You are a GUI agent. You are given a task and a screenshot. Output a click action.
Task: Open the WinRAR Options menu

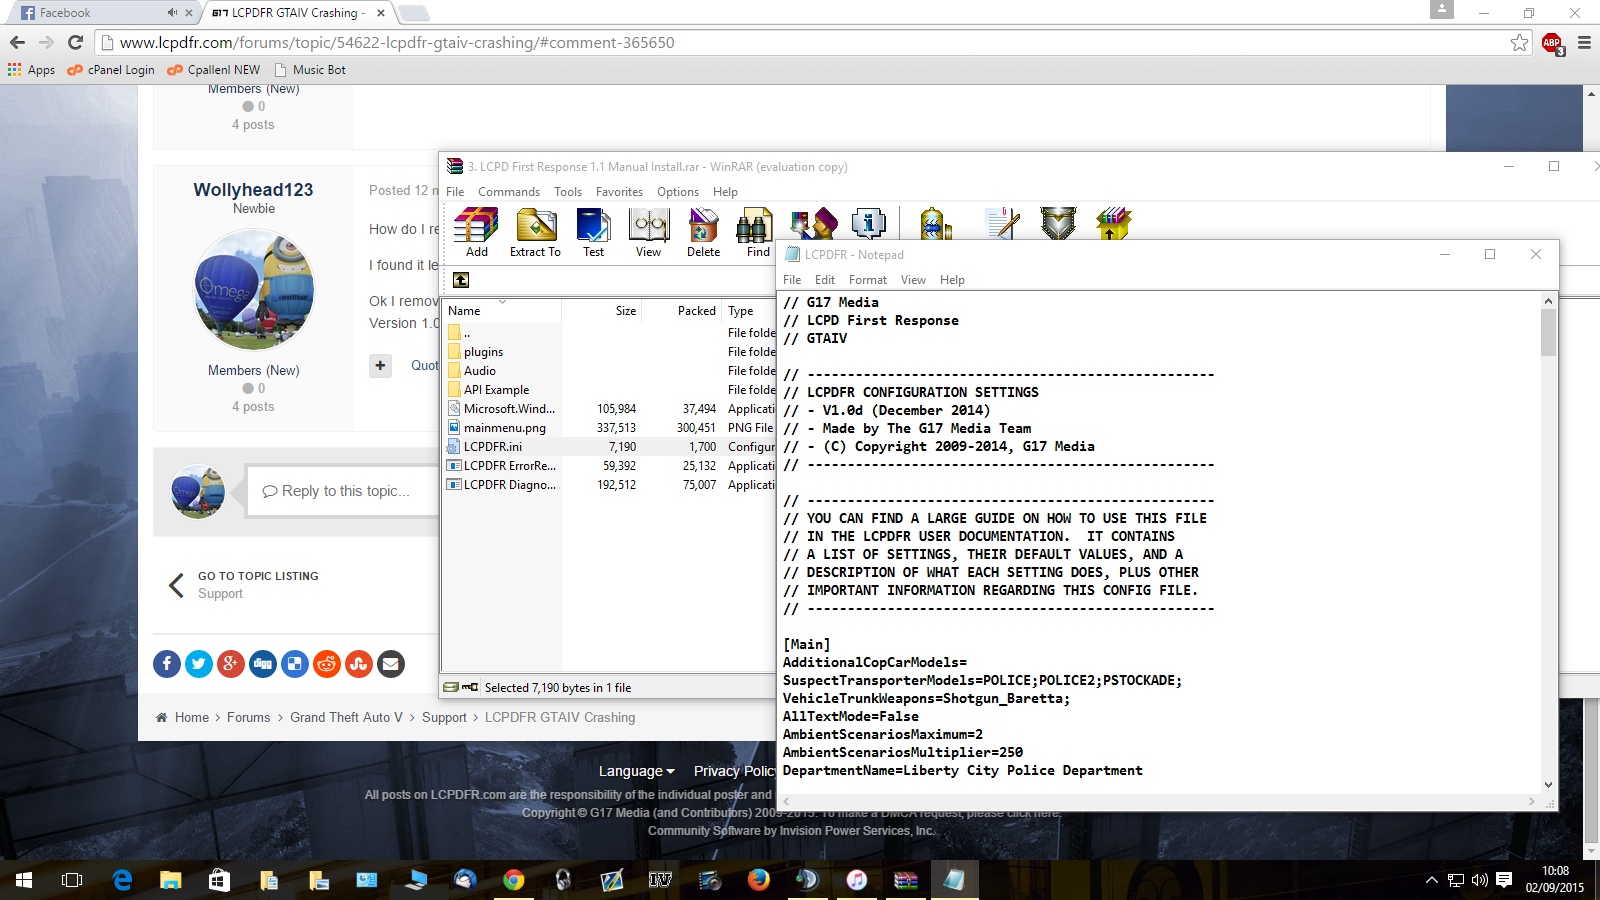(678, 192)
